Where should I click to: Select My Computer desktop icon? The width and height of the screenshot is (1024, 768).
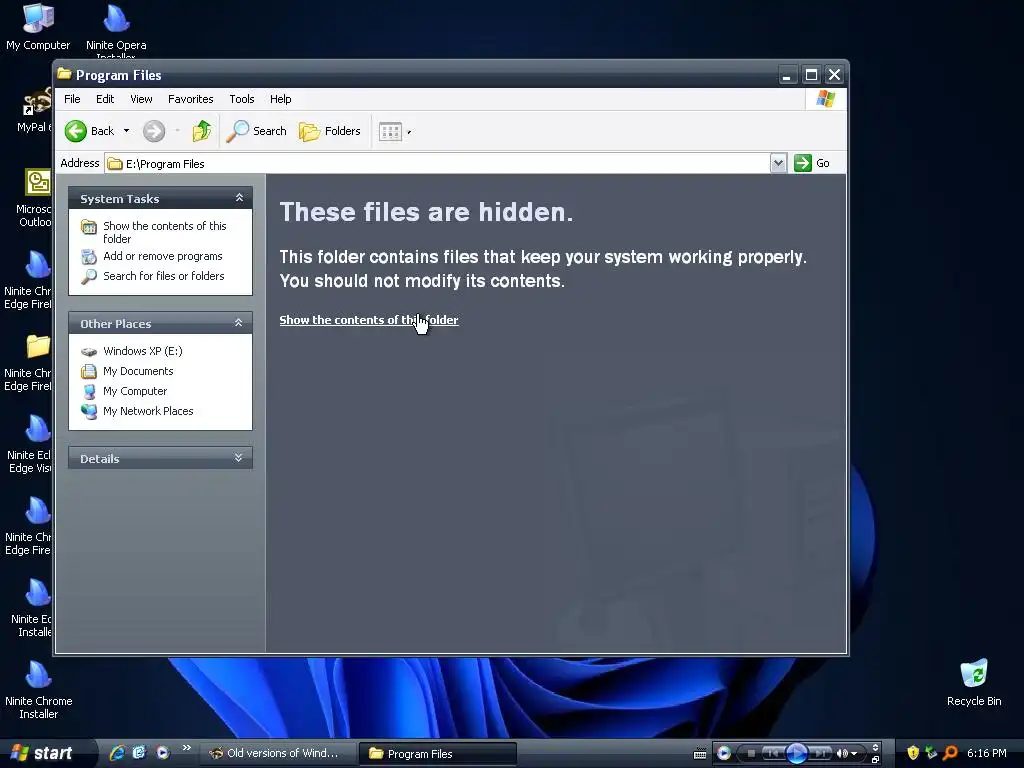pos(38,27)
